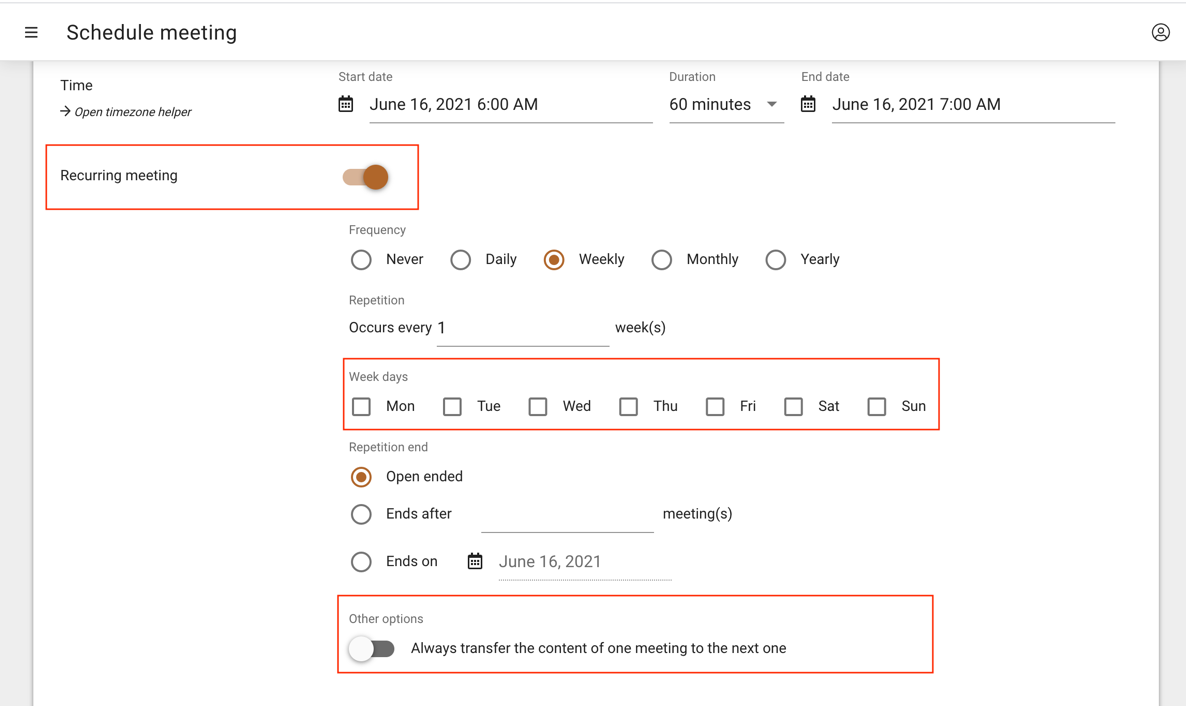The height and width of the screenshot is (706, 1186).
Task: Turn off the Recurring meeting switch
Action: [x=366, y=177]
